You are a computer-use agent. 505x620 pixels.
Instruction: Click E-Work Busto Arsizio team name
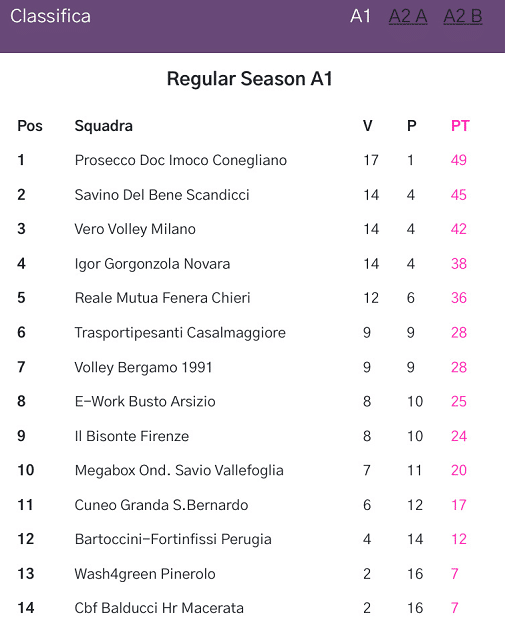(145, 401)
